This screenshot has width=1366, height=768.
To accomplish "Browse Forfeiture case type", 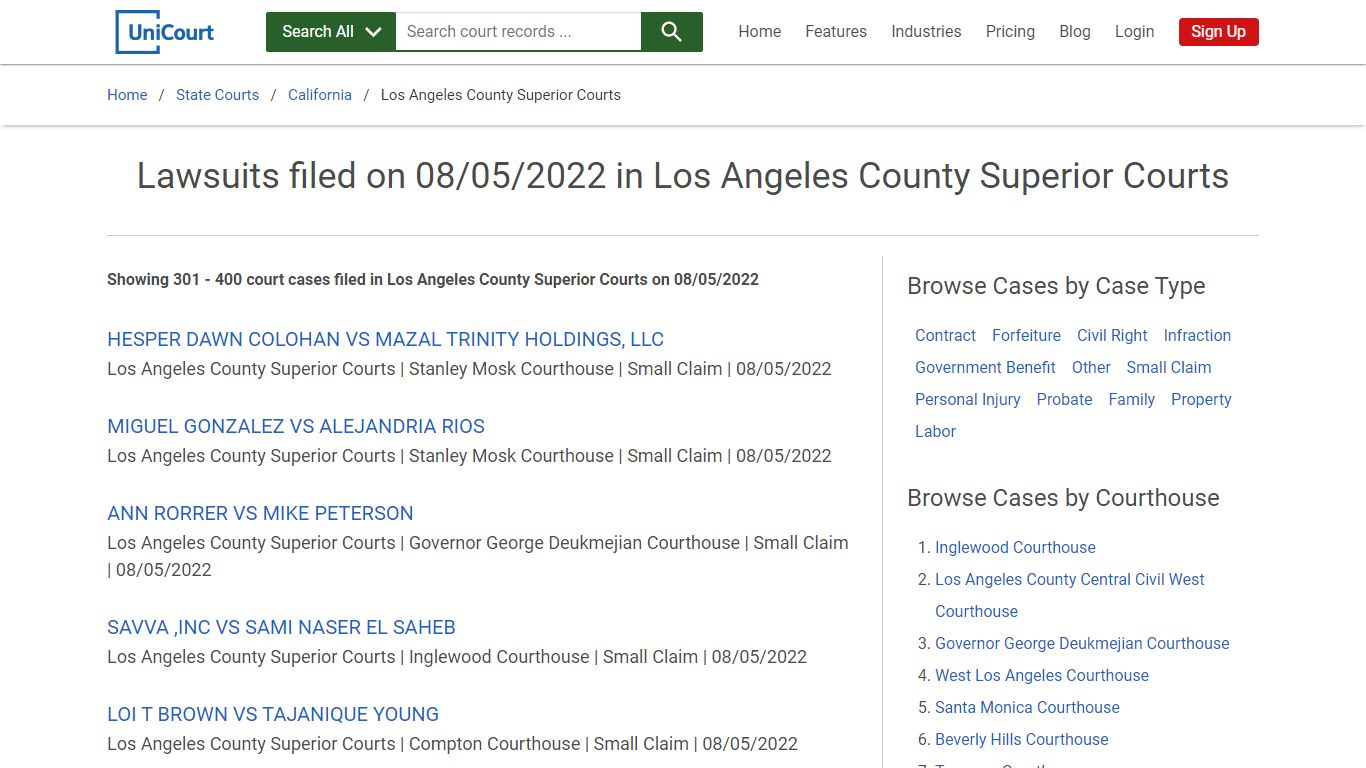I will click(1026, 336).
